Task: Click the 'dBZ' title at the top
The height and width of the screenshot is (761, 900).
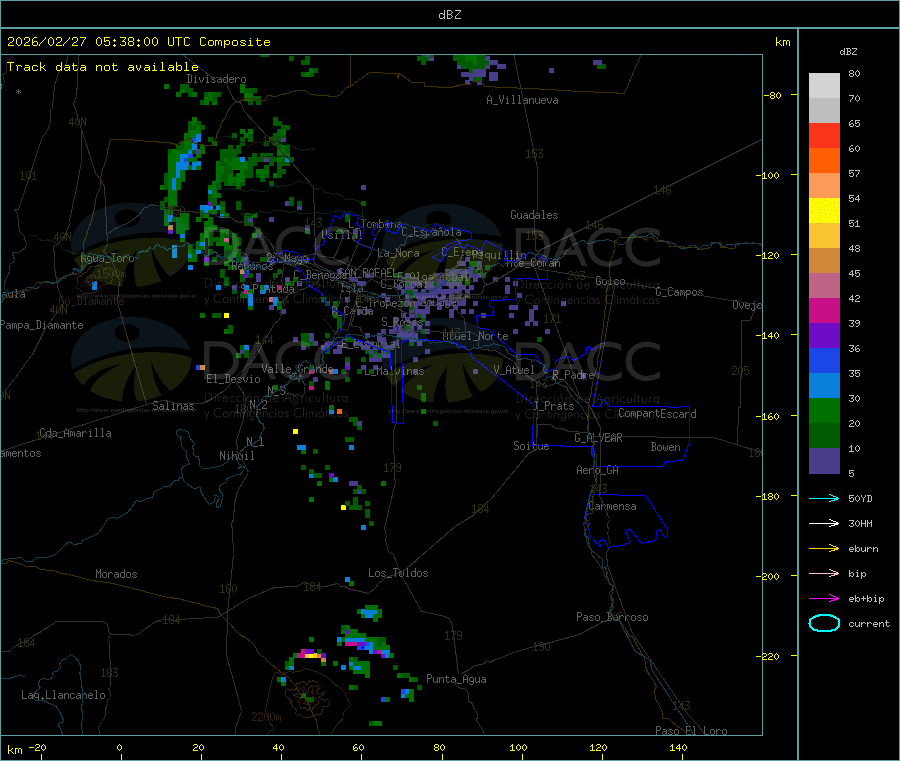Action: click(x=449, y=15)
